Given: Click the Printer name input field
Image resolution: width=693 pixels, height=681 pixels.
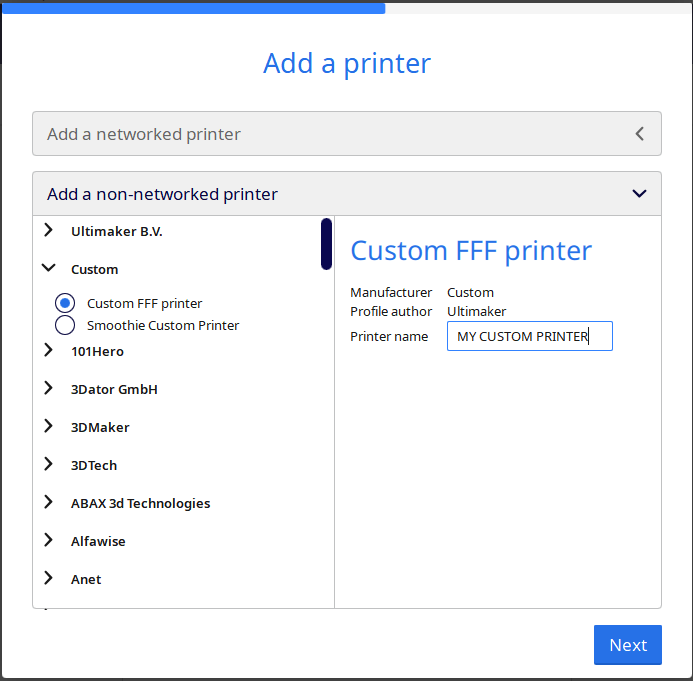Looking at the screenshot, I should click(529, 336).
